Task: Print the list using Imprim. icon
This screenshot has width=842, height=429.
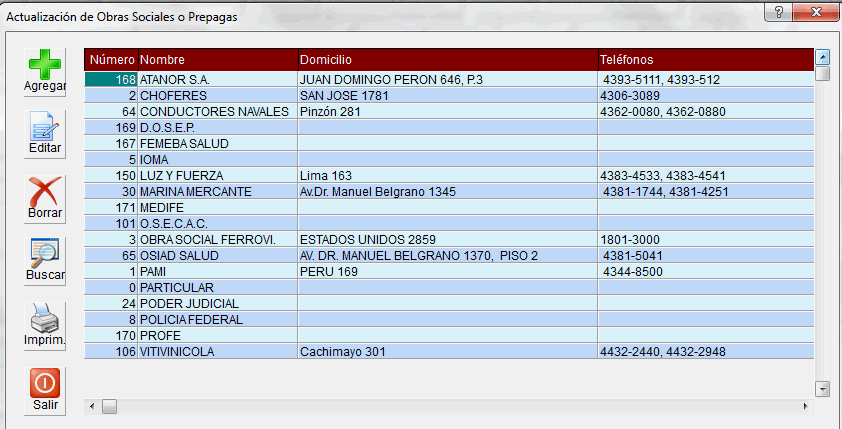Action: pos(45,326)
